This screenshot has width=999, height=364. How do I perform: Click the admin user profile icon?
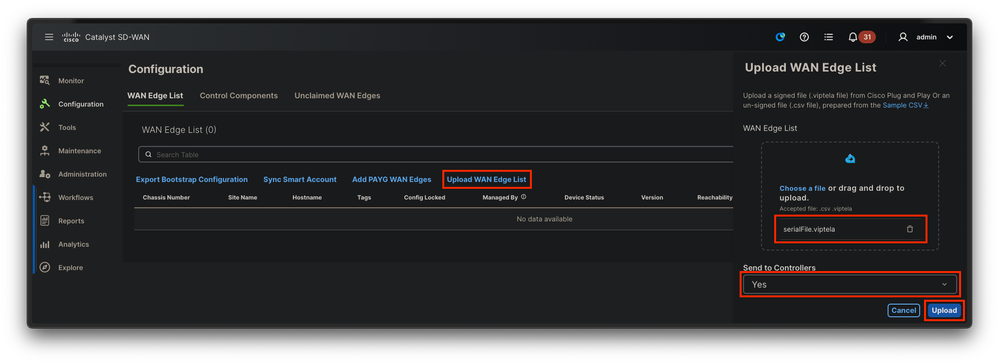[903, 37]
